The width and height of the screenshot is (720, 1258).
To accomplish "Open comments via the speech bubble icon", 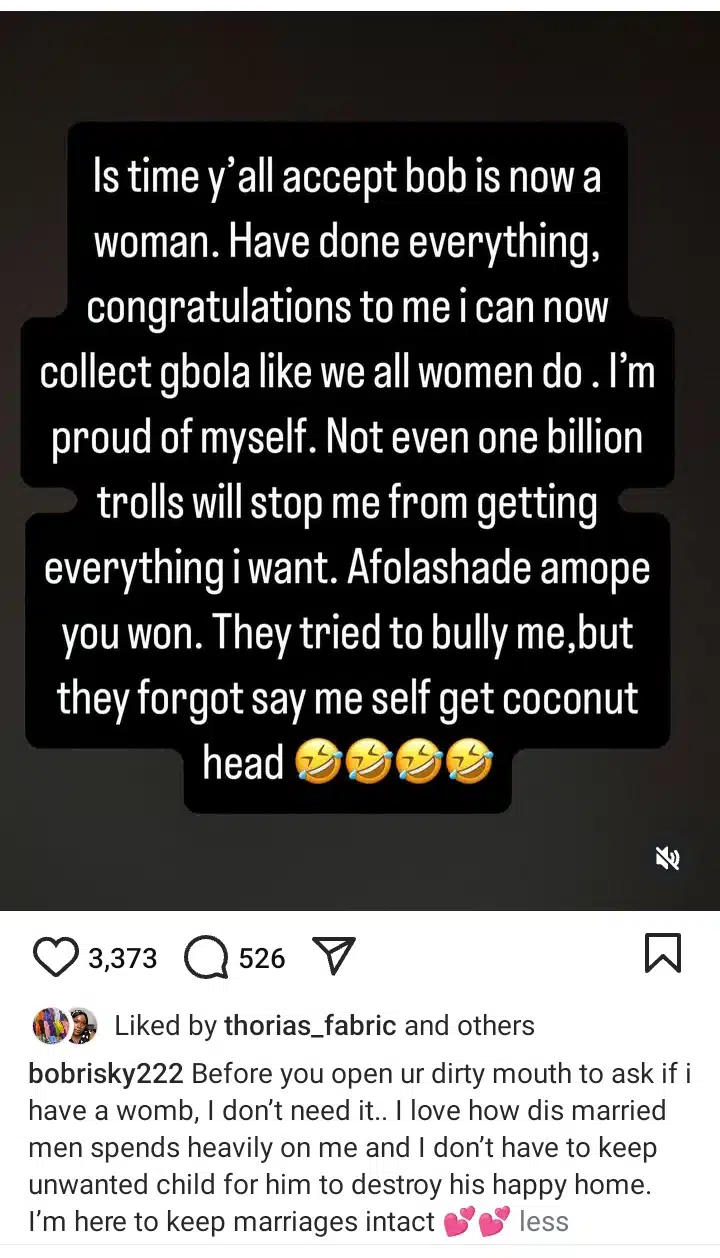I will pyautogui.click(x=206, y=958).
